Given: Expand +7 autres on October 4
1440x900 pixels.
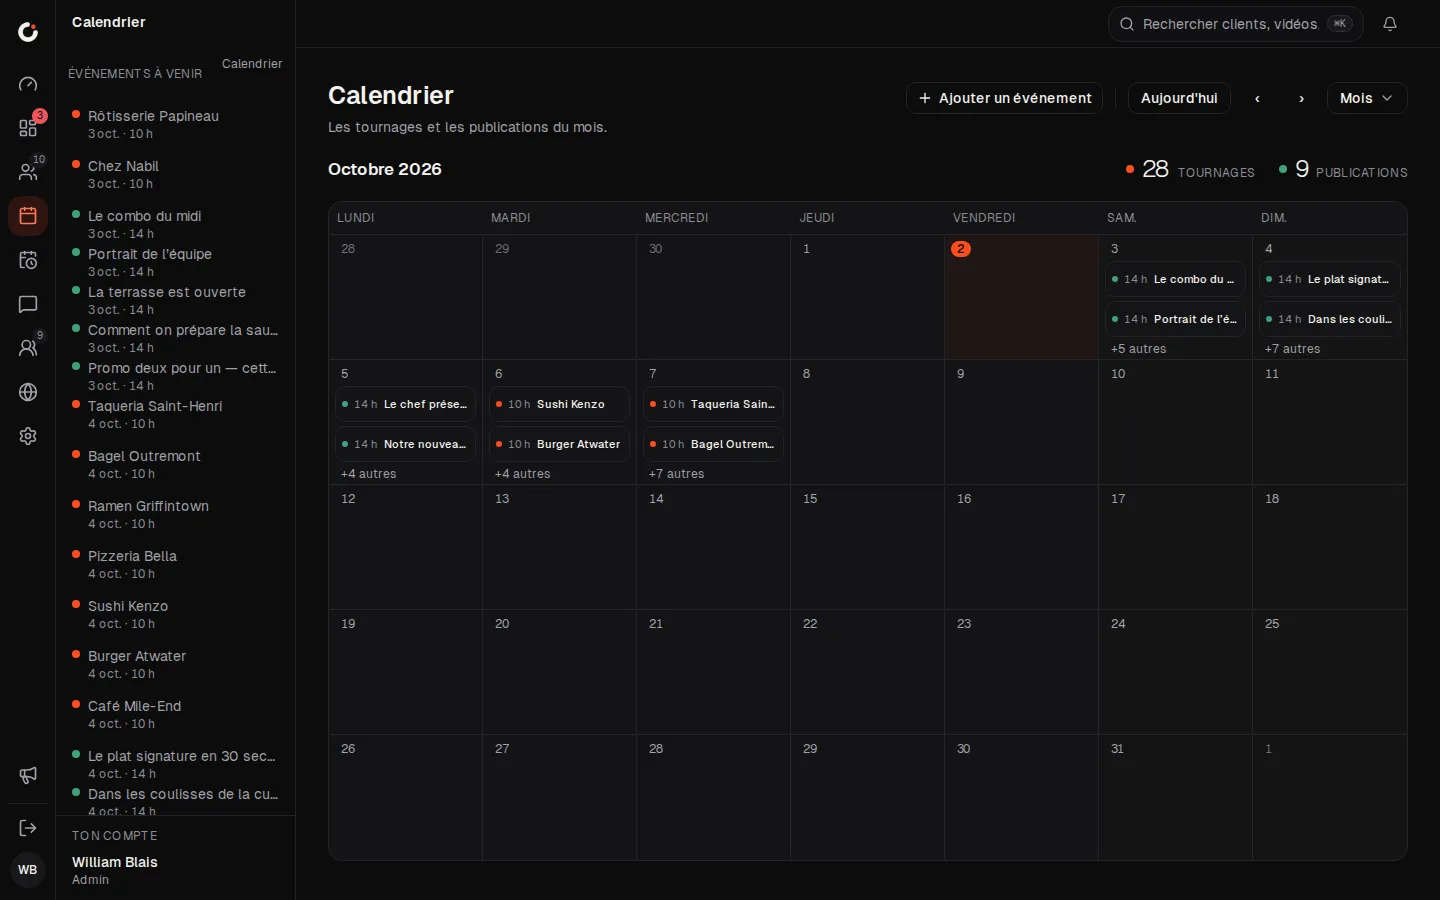Looking at the screenshot, I should coord(1292,349).
